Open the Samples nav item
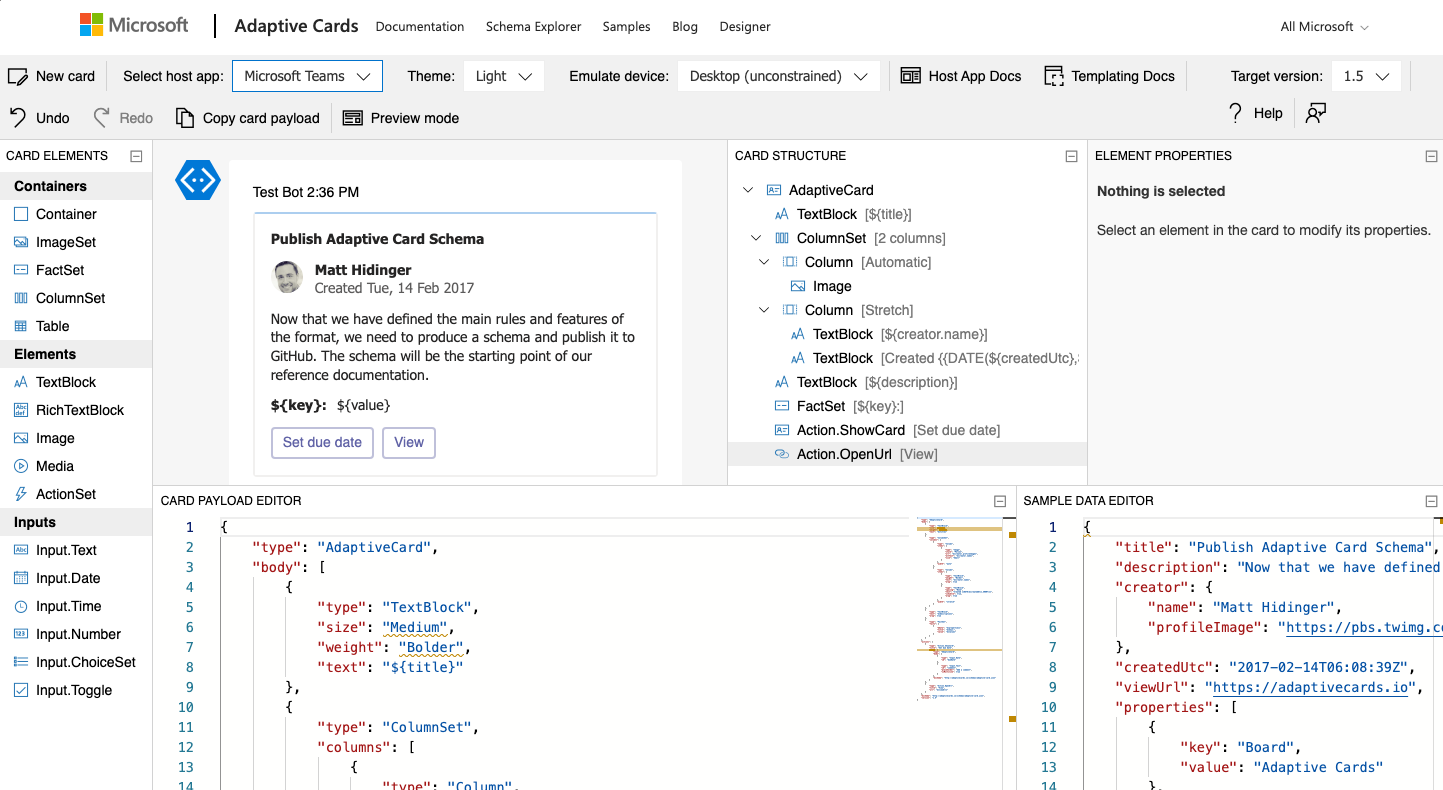The width and height of the screenshot is (1443, 790). (x=626, y=27)
